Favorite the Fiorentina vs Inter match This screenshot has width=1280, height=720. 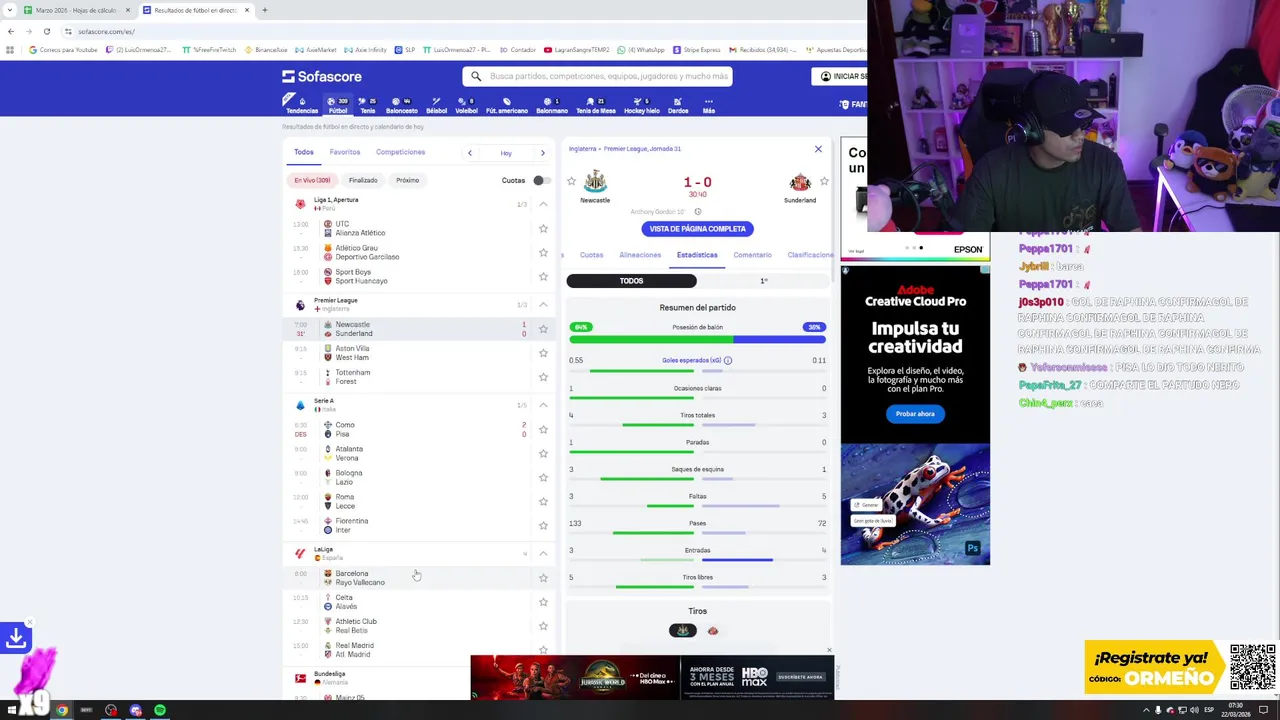click(543, 525)
